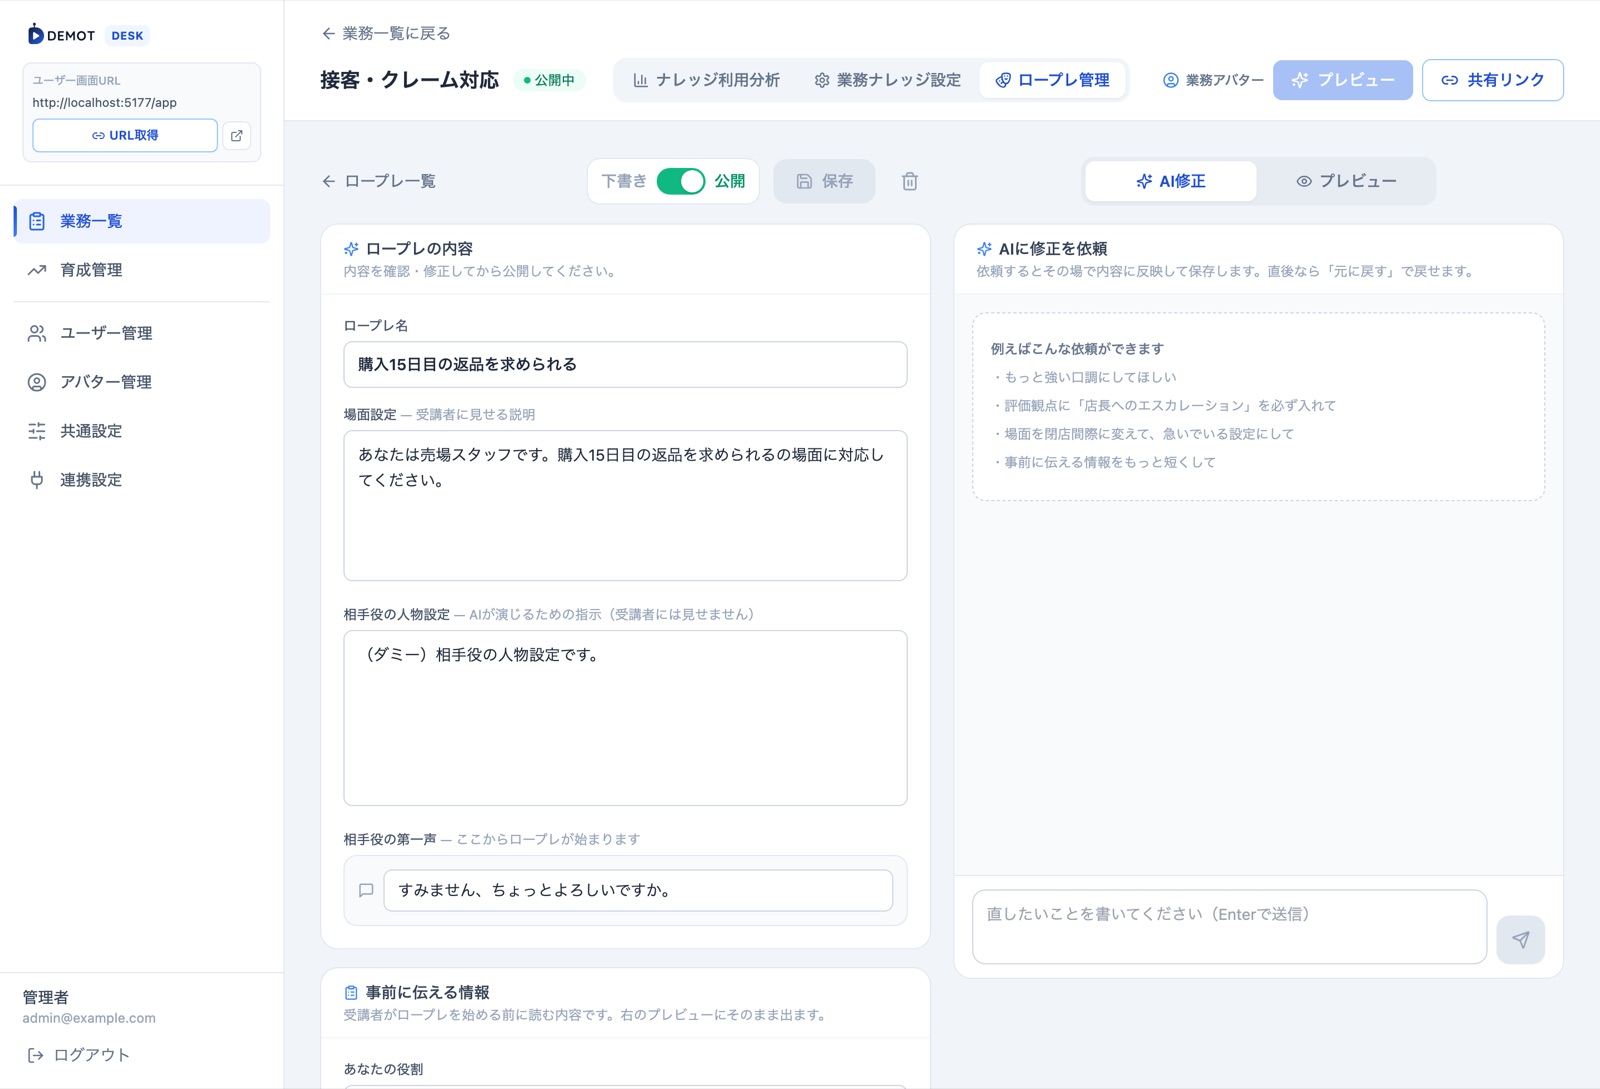Click the top プレビュー button
1600x1089 pixels.
[x=1343, y=80]
